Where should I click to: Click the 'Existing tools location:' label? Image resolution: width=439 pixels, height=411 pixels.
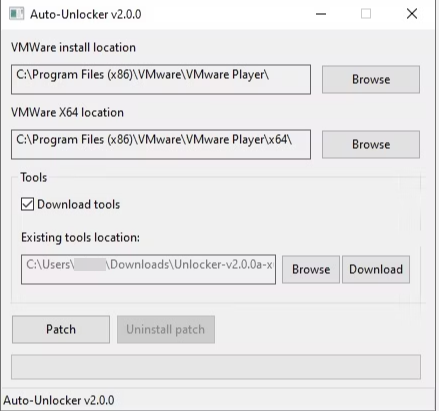click(80, 238)
